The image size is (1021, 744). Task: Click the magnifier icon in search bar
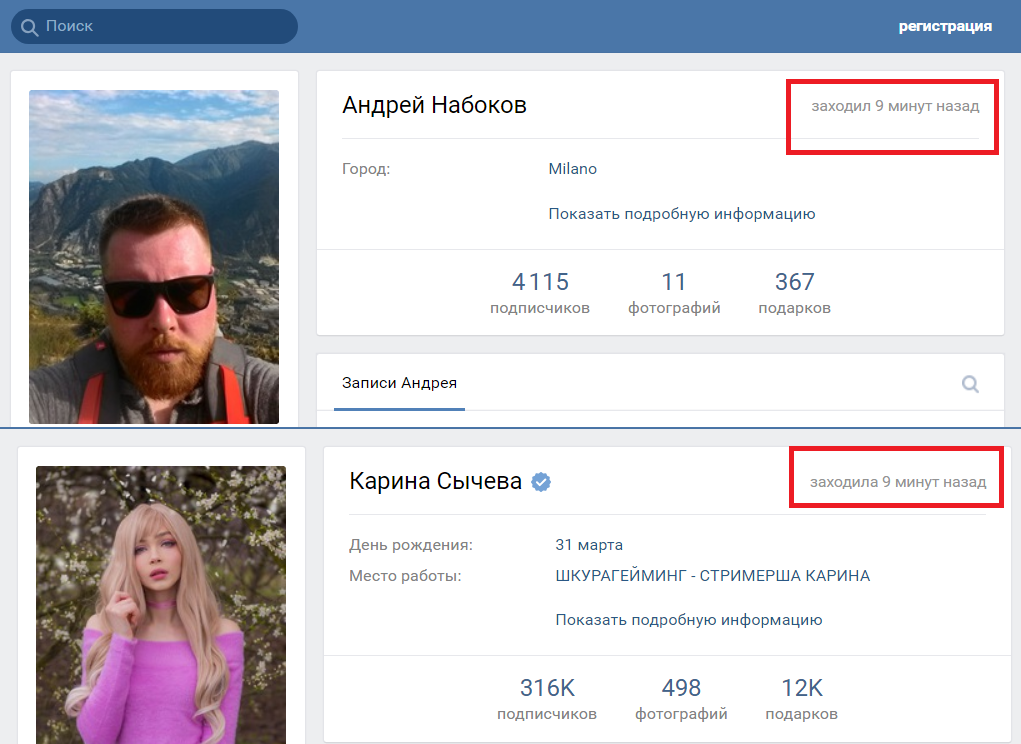(29, 27)
